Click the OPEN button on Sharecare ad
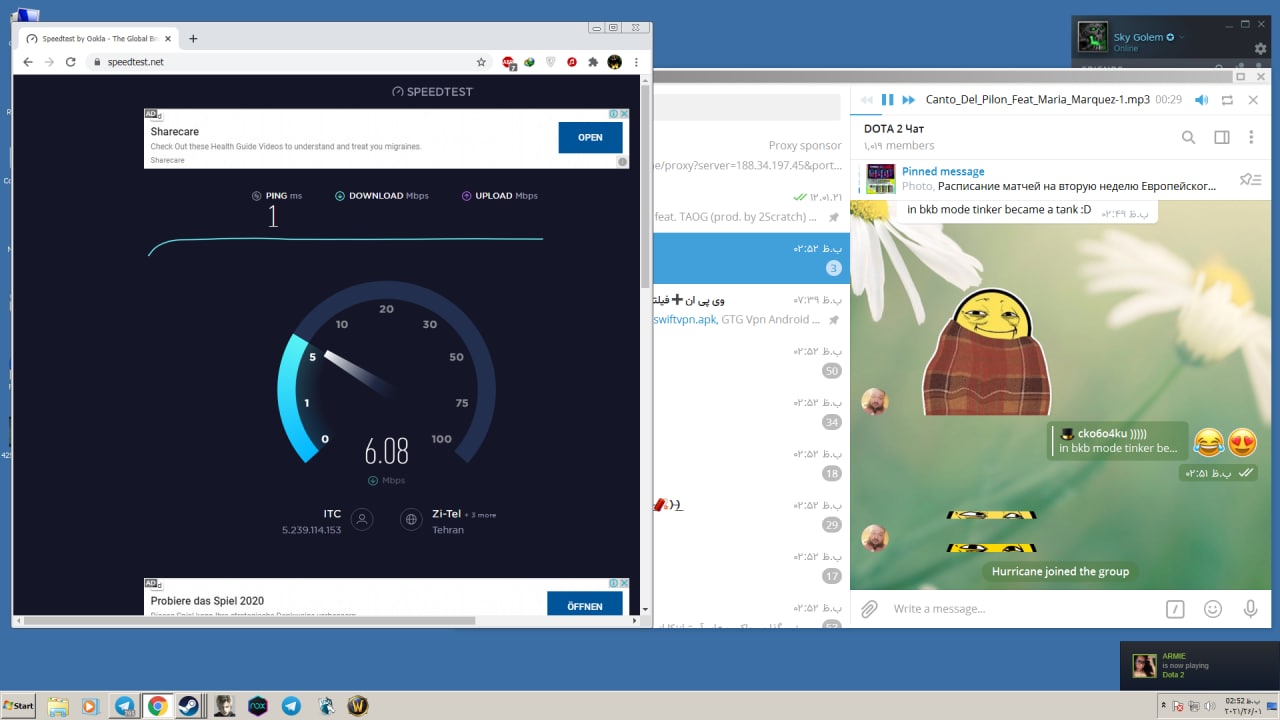Screen dimensions: 1280x720 coord(590,137)
